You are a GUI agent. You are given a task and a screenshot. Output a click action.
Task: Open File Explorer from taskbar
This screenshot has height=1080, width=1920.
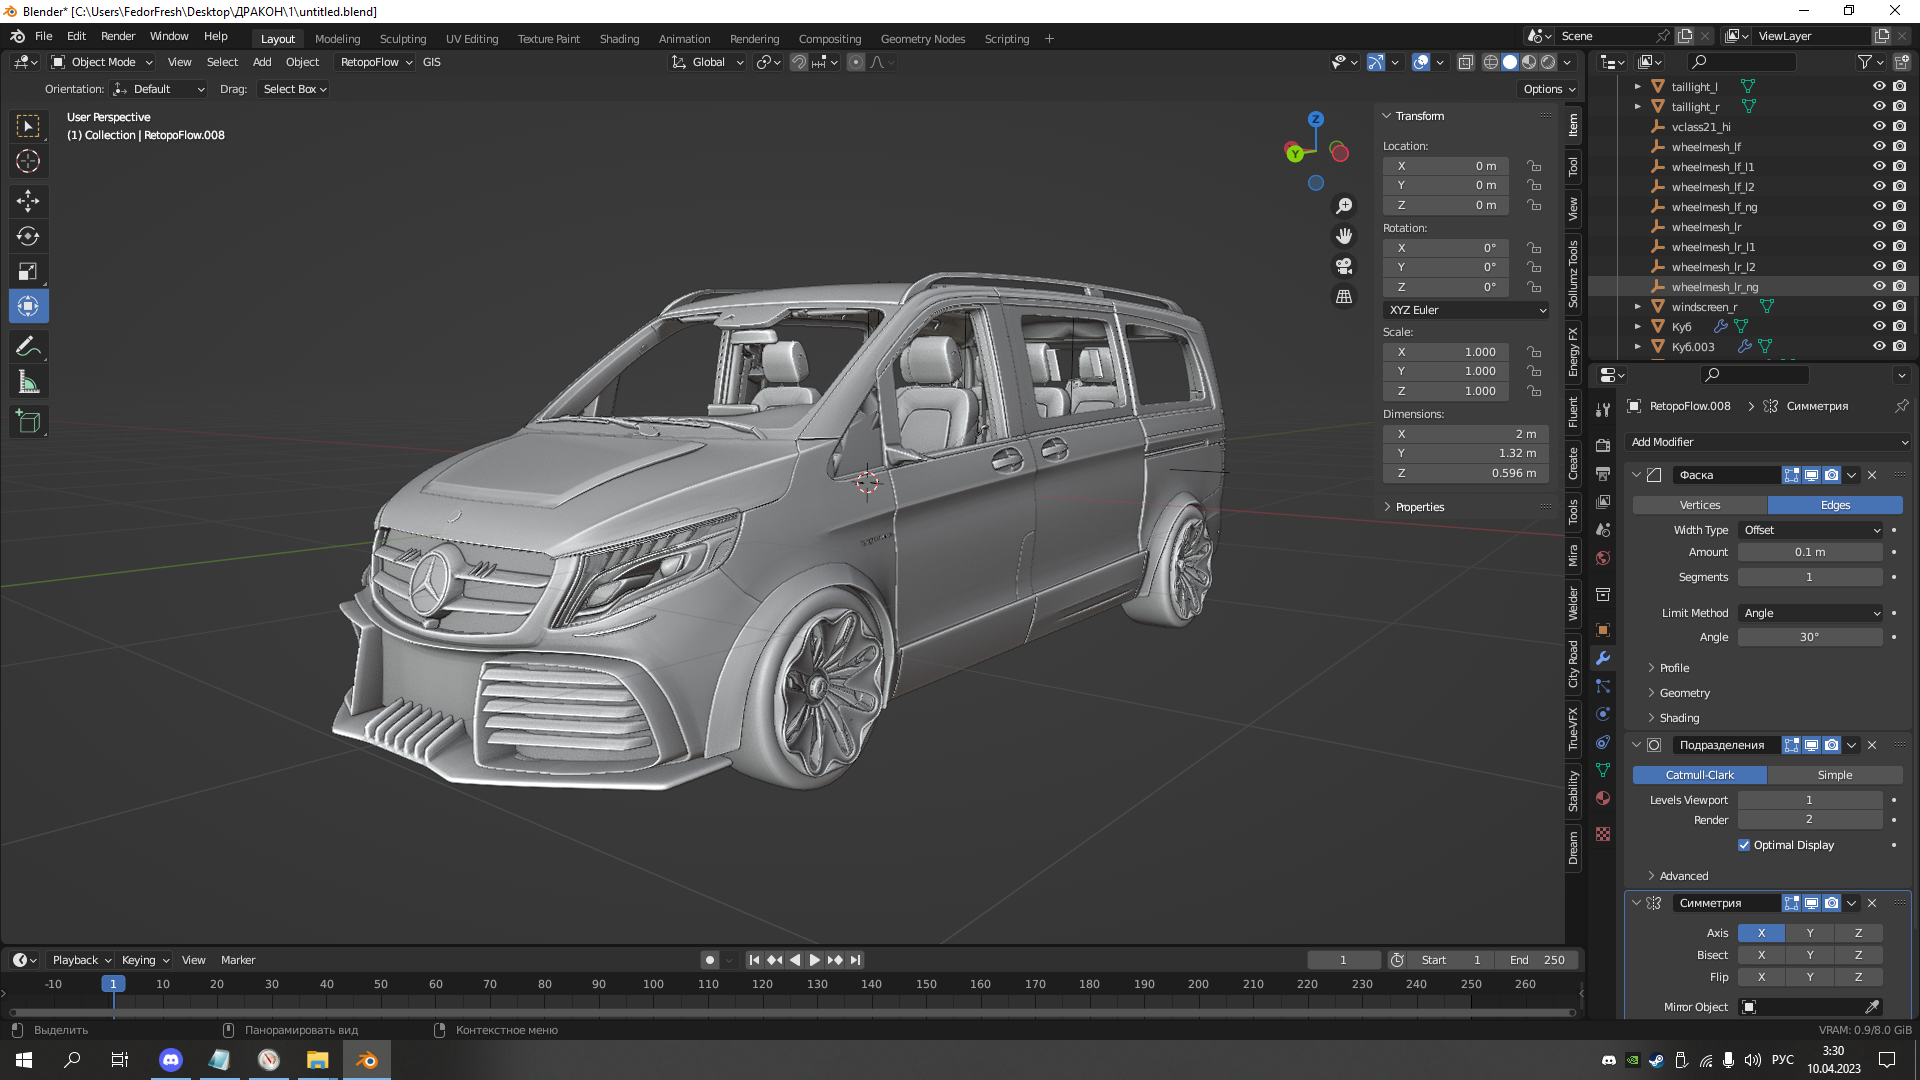pos(317,1060)
